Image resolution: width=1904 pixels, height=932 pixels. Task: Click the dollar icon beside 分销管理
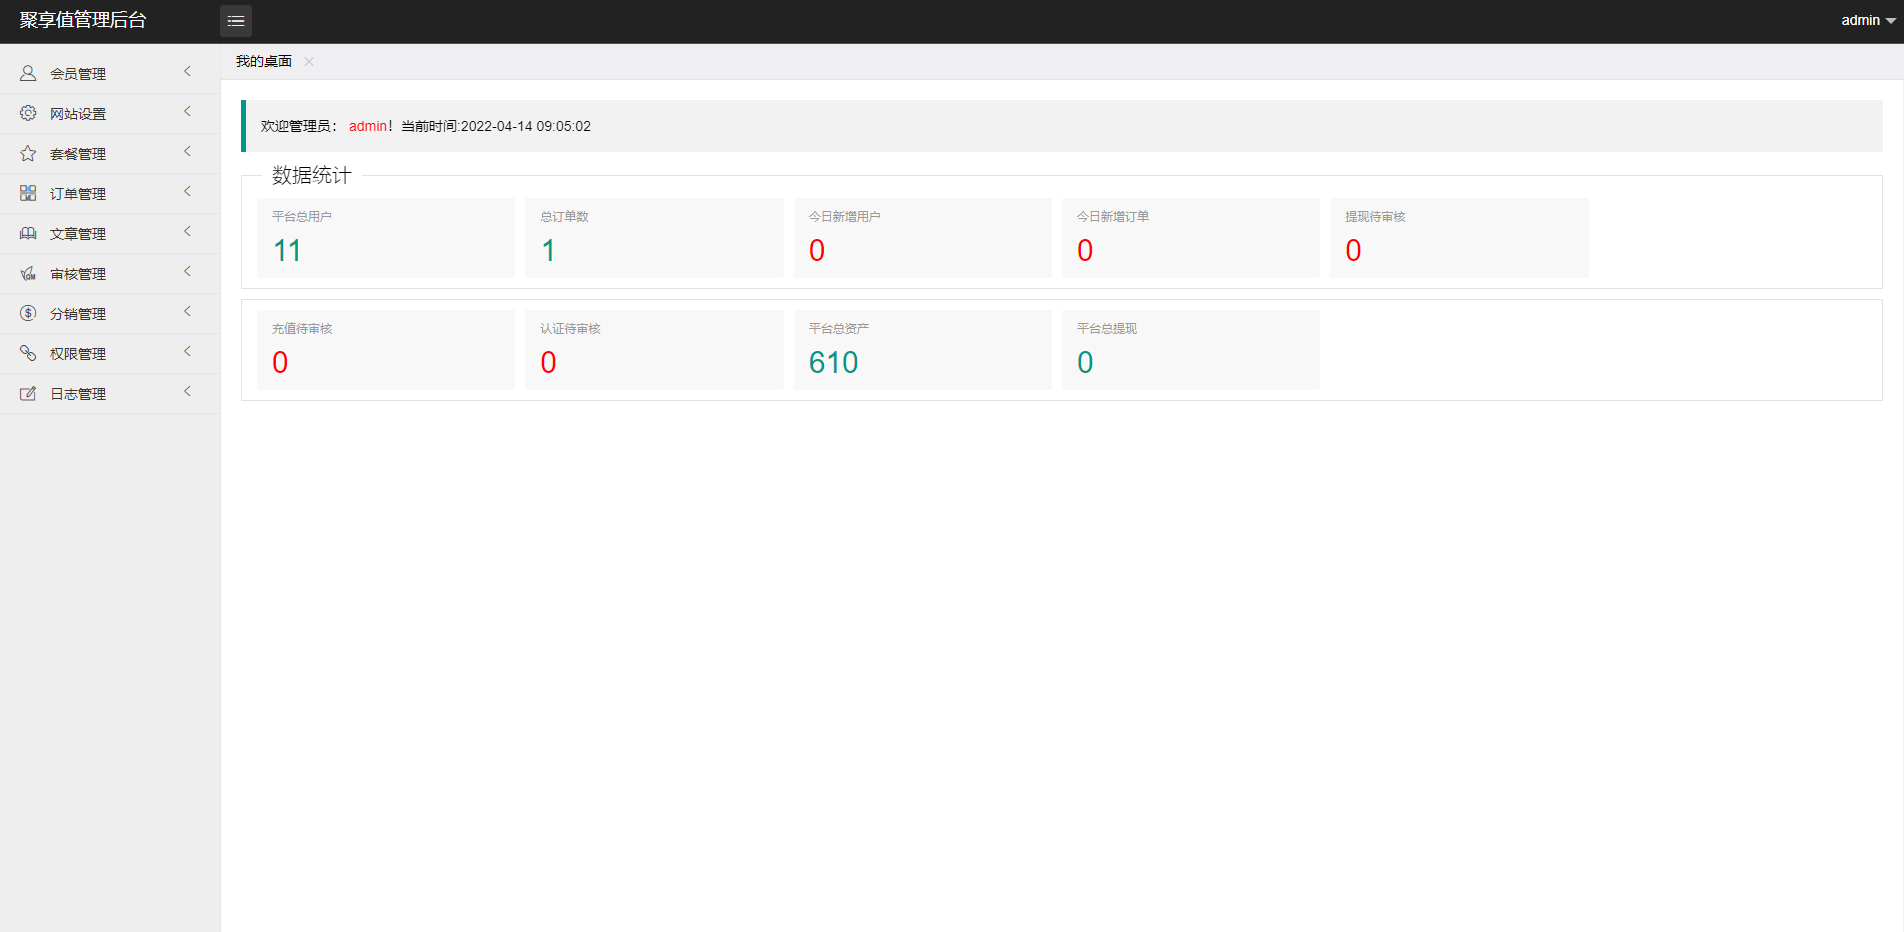[x=28, y=313]
